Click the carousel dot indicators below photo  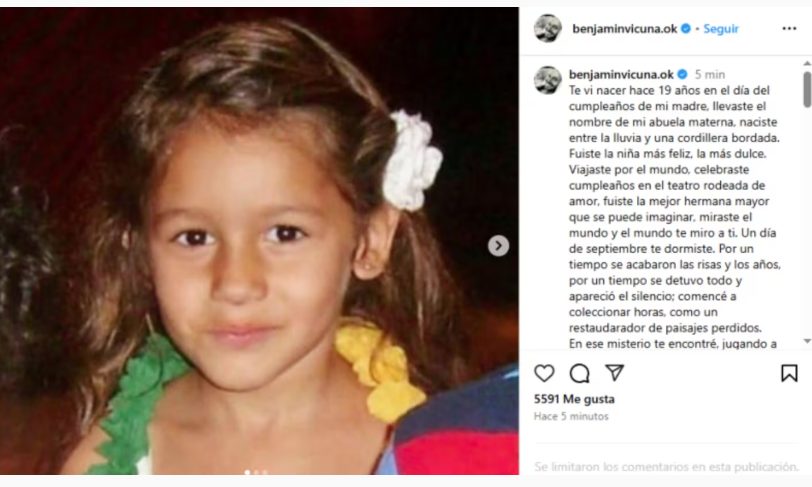click(x=256, y=472)
